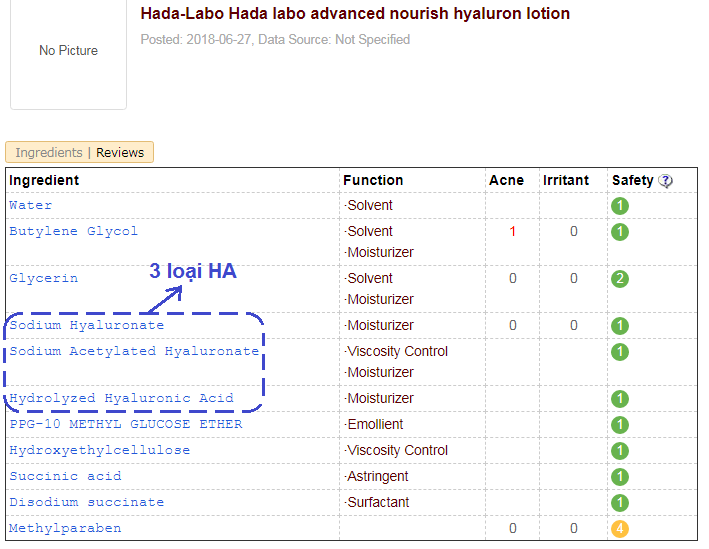The width and height of the screenshot is (709, 549).
Task: Open the Glycerin ingredient link
Action: point(43,278)
